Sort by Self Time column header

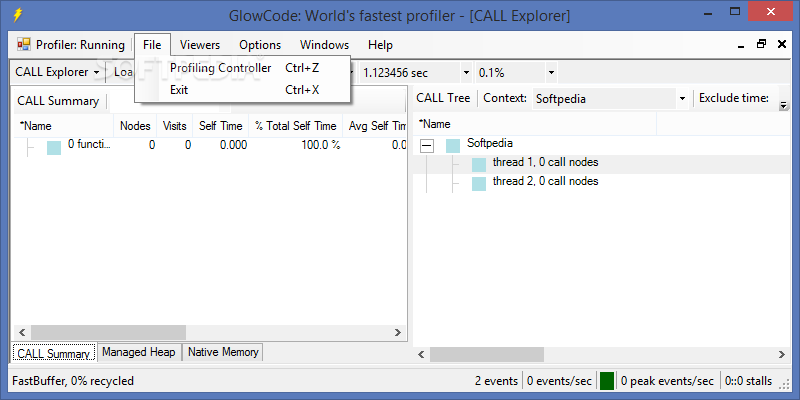click(x=220, y=126)
